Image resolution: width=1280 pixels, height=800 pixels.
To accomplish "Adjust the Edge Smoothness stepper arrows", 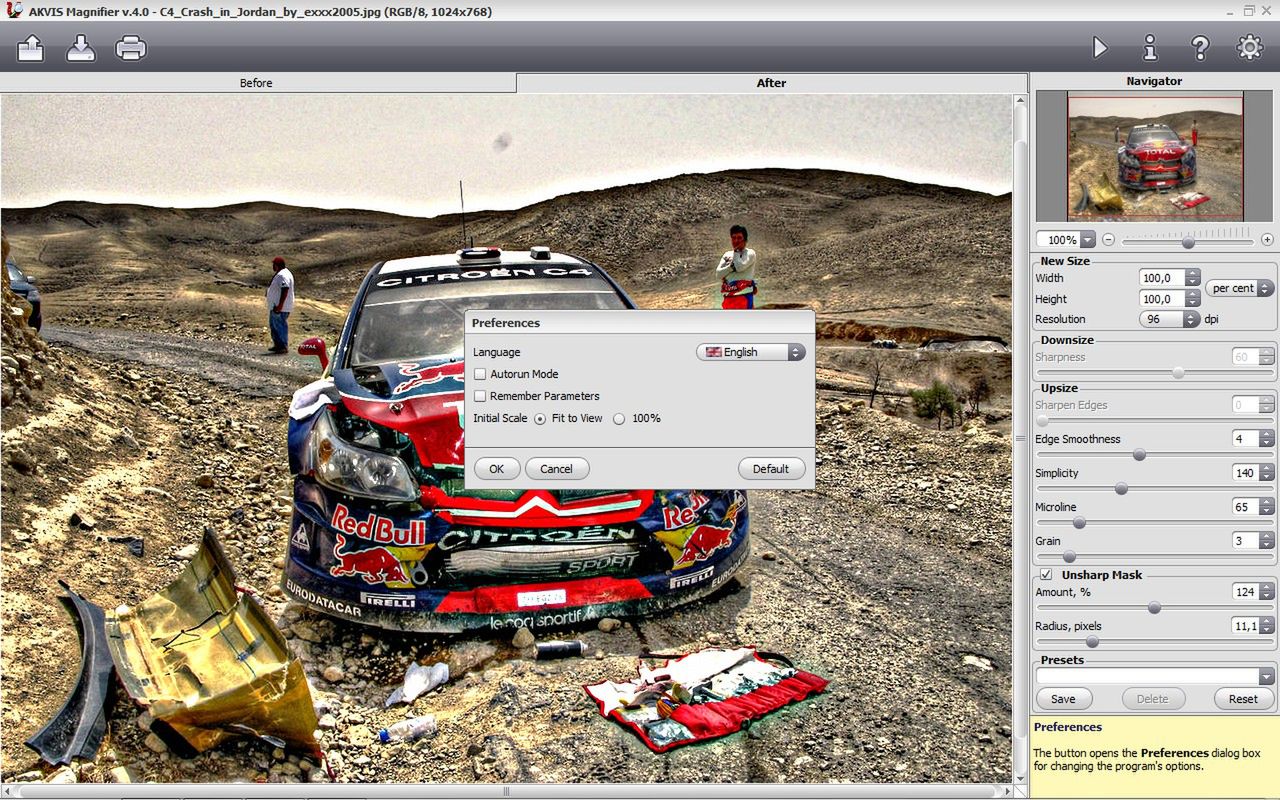I will [1267, 439].
